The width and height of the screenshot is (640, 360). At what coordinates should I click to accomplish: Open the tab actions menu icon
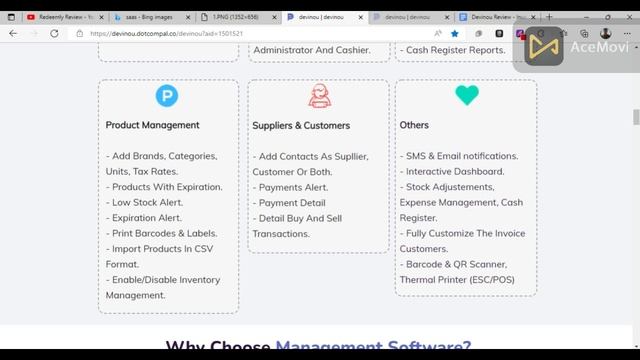coord(11,17)
